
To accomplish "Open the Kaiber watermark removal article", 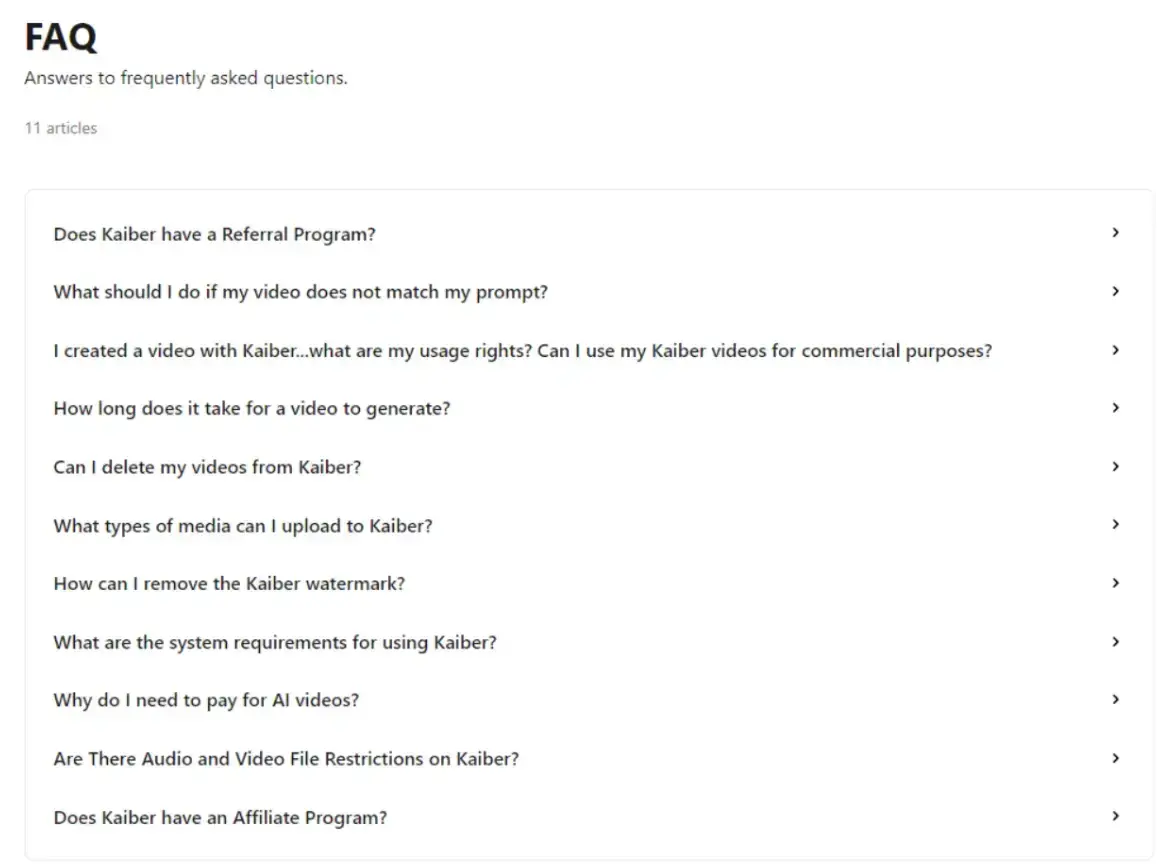I will [228, 583].
